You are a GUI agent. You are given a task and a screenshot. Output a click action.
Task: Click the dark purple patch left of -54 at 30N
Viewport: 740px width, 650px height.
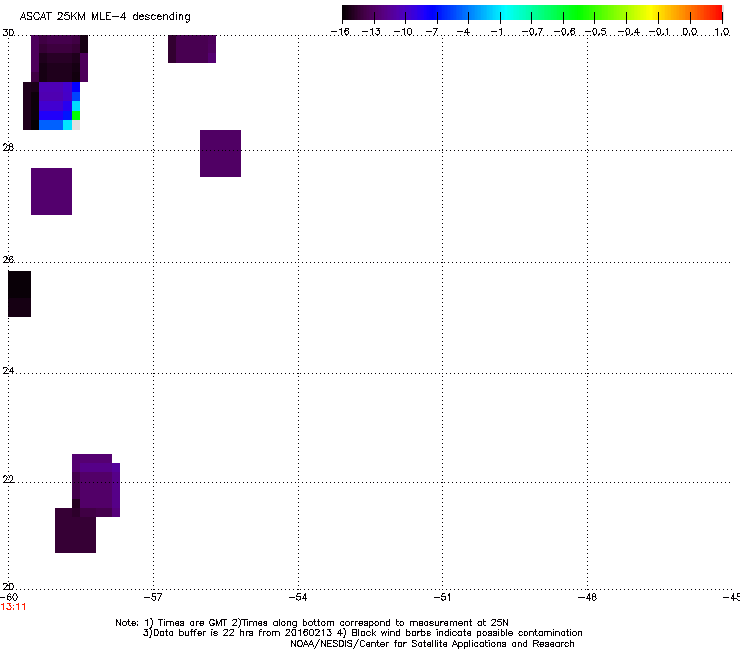click(192, 49)
